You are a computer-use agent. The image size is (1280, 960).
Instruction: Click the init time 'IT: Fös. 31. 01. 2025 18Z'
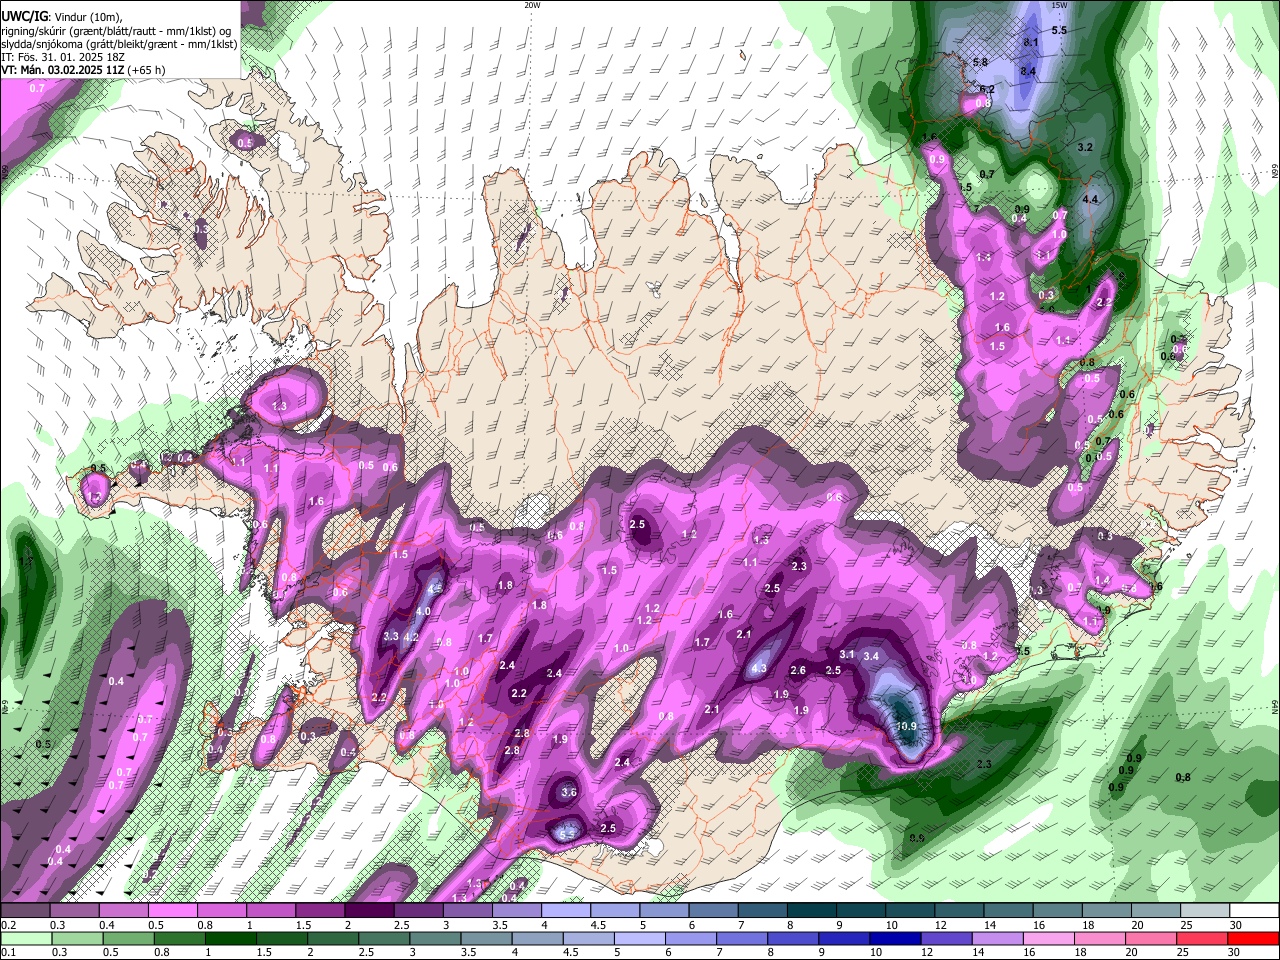coord(63,57)
